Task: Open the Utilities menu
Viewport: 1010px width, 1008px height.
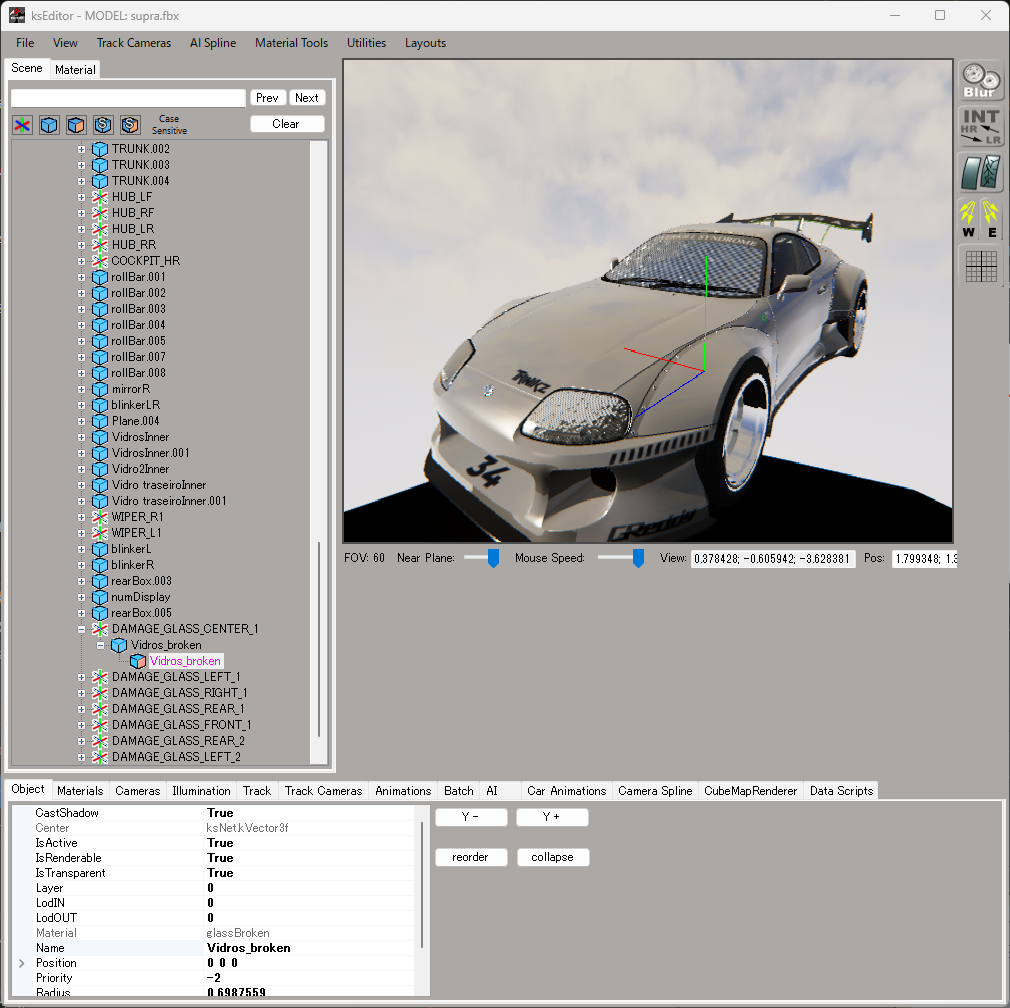Action: pos(367,43)
